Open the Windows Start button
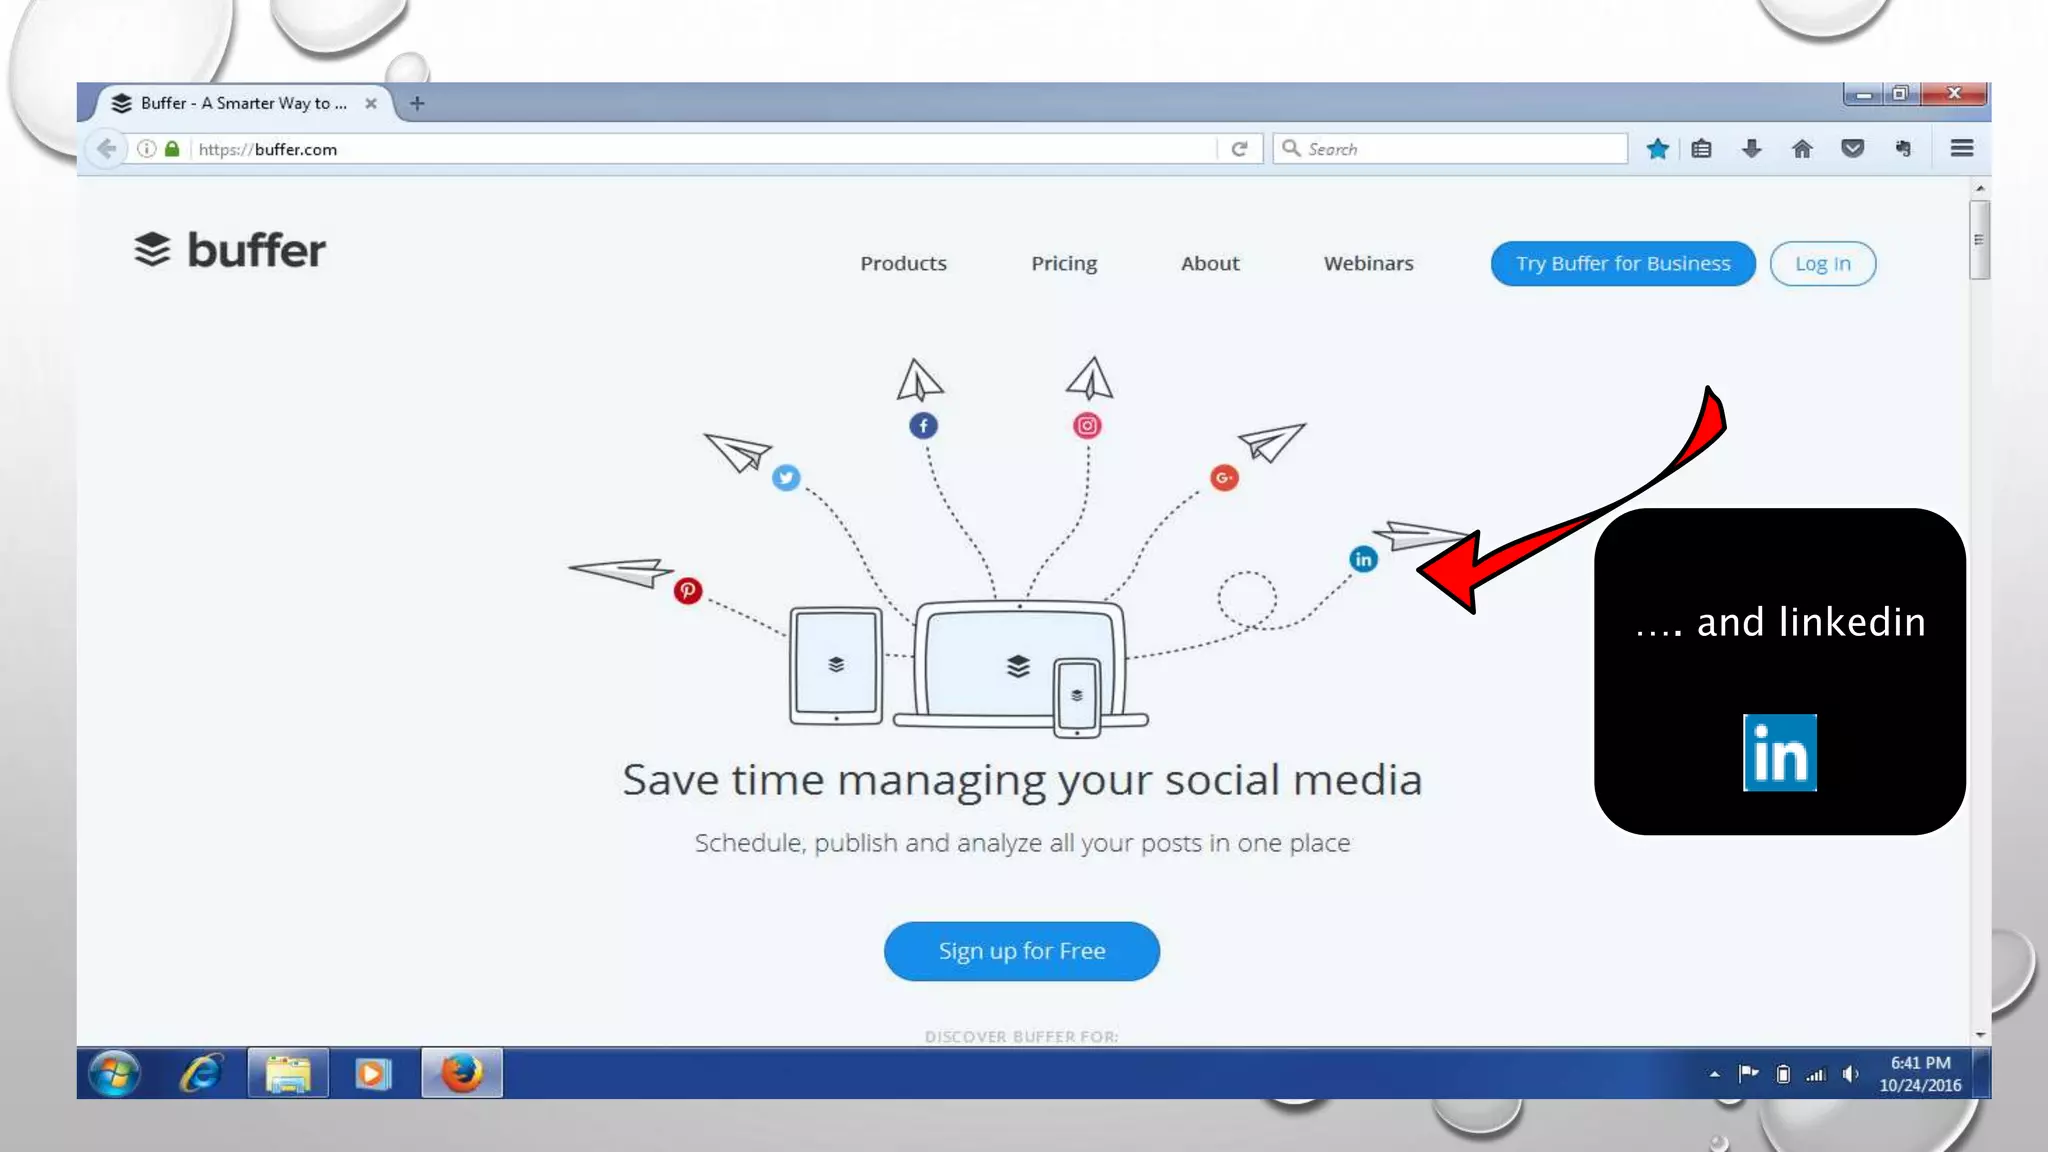 114,1074
